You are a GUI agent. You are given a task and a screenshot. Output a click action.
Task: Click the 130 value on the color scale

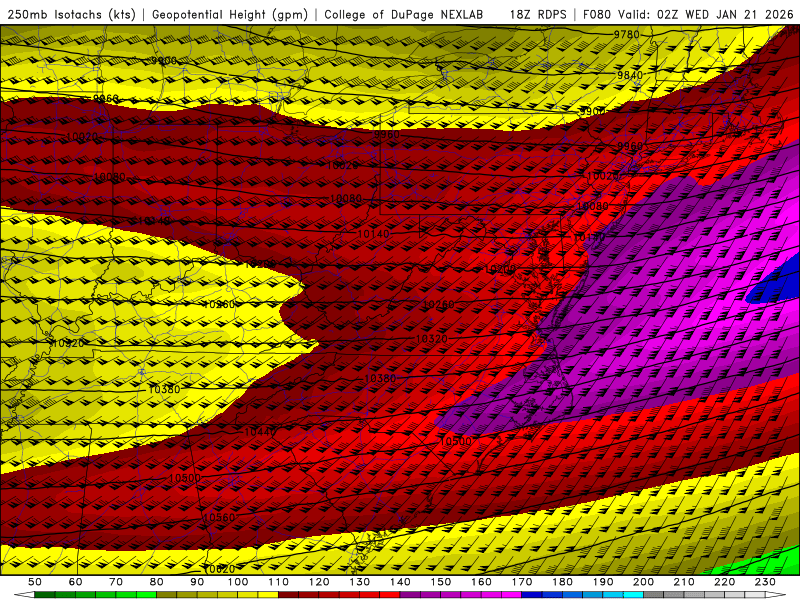click(x=359, y=582)
